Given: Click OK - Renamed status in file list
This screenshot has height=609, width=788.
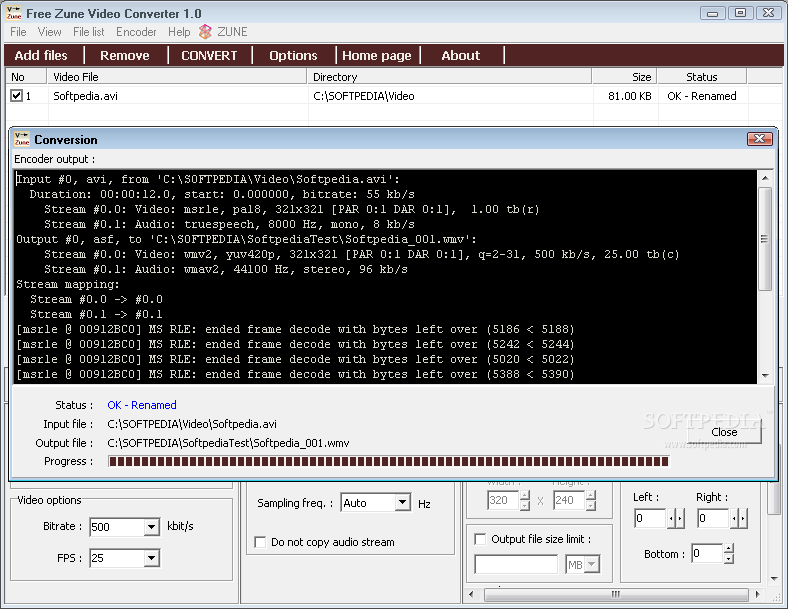Looking at the screenshot, I should click(x=702, y=96).
